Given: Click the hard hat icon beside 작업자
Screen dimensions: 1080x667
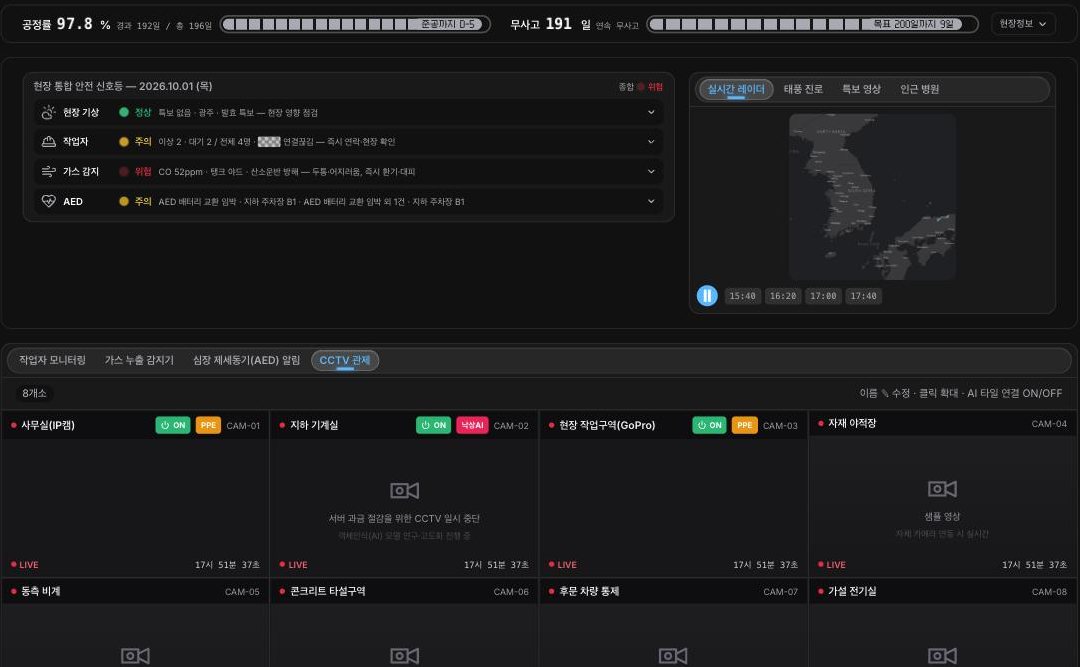Looking at the screenshot, I should pyautogui.click(x=48, y=141).
